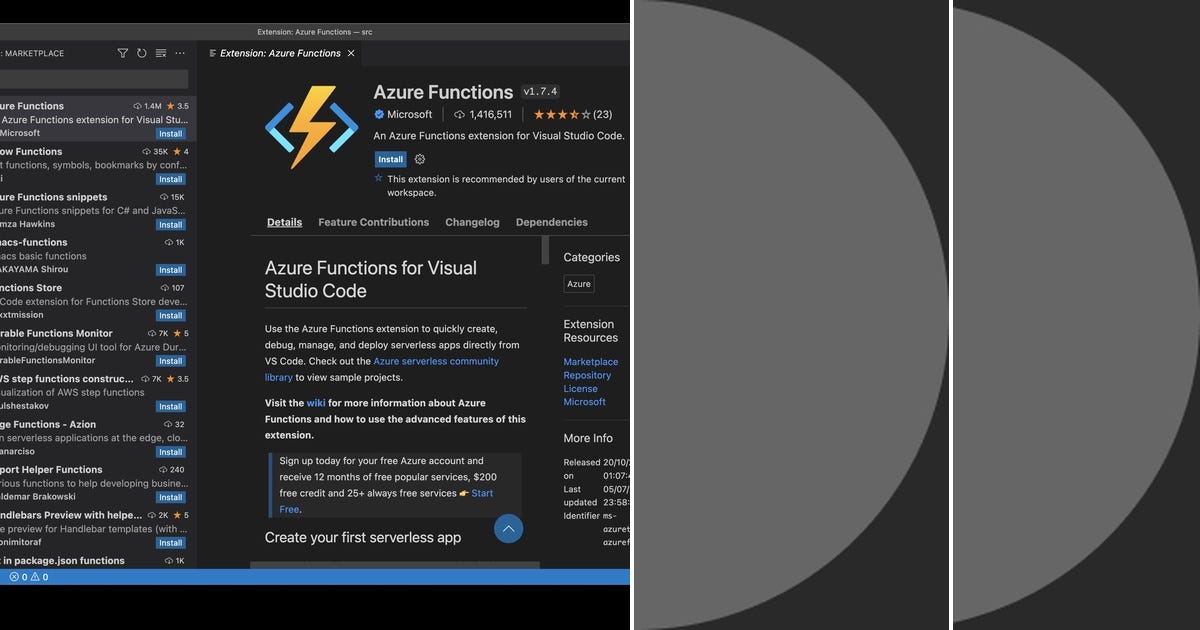Open the Dependencies tab
The height and width of the screenshot is (630, 1200).
point(549,222)
